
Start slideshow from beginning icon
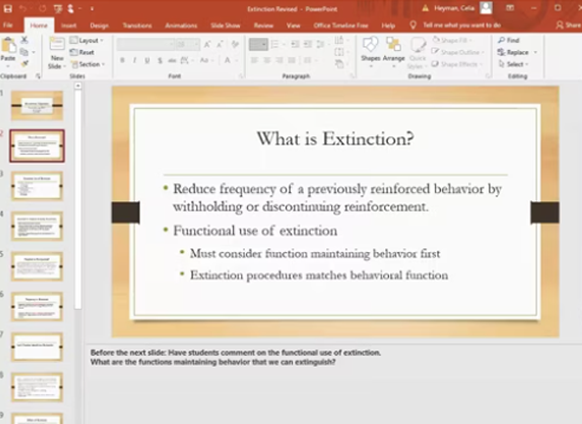point(58,8)
